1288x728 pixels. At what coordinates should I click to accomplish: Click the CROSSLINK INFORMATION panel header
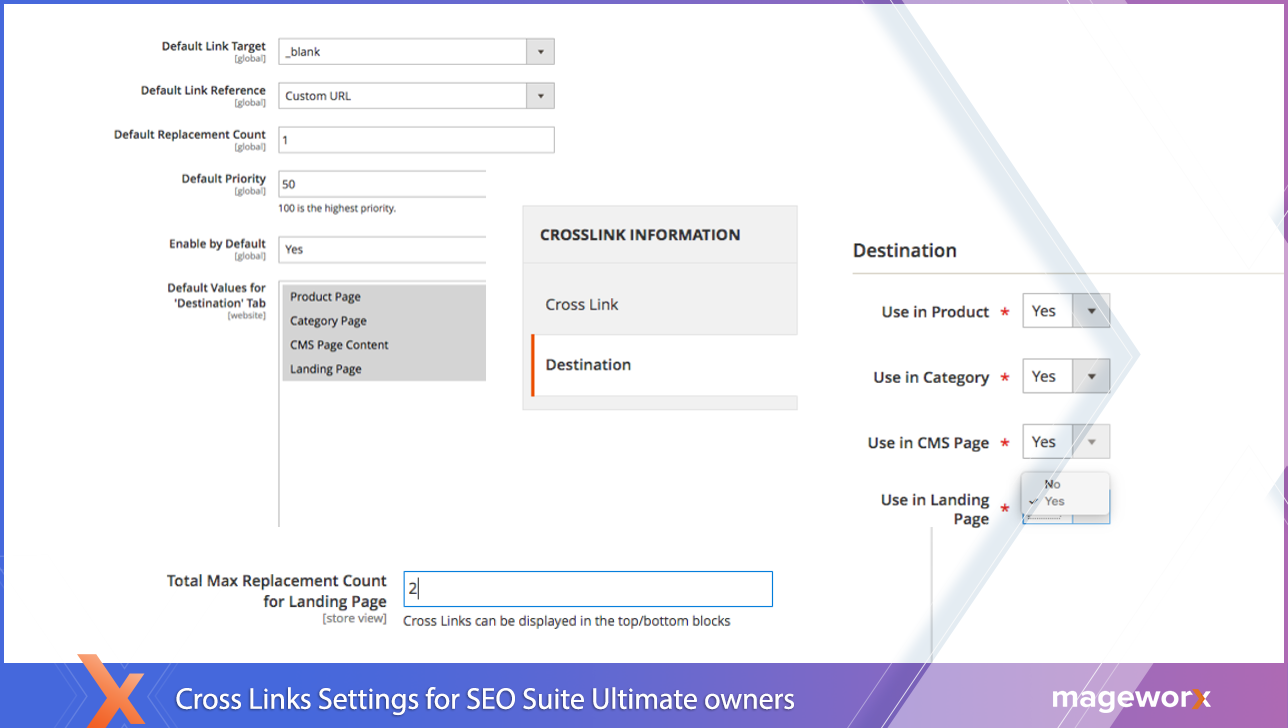[640, 235]
